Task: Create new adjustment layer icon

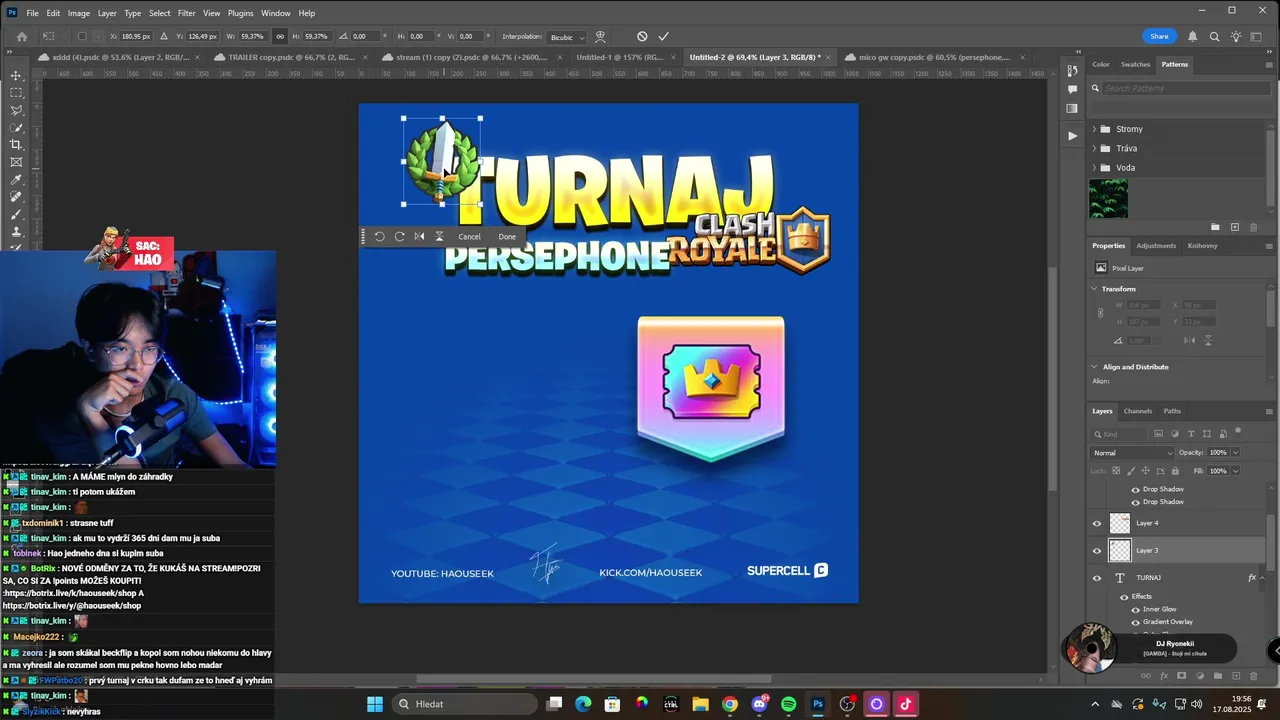Action: coord(1199,676)
